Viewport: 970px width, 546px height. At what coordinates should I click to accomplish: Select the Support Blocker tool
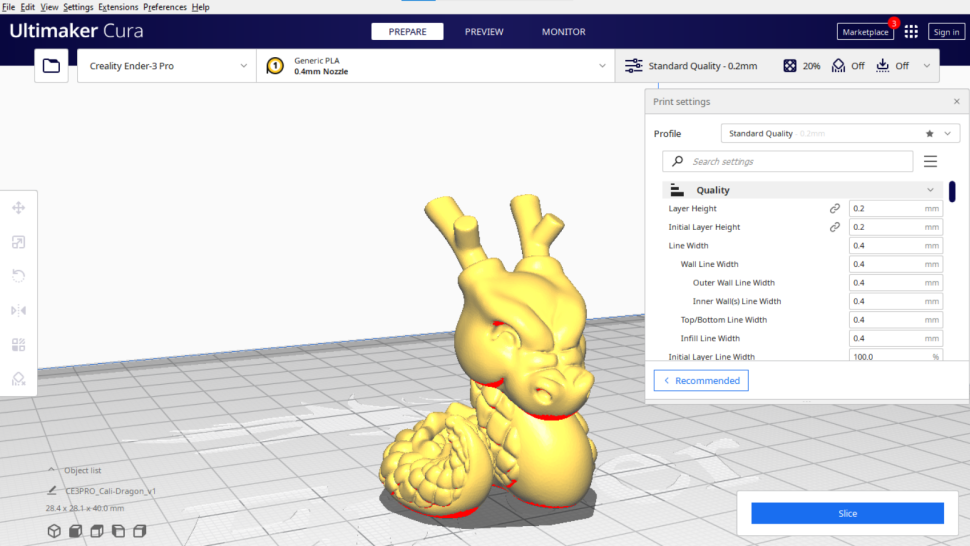pyautogui.click(x=19, y=378)
